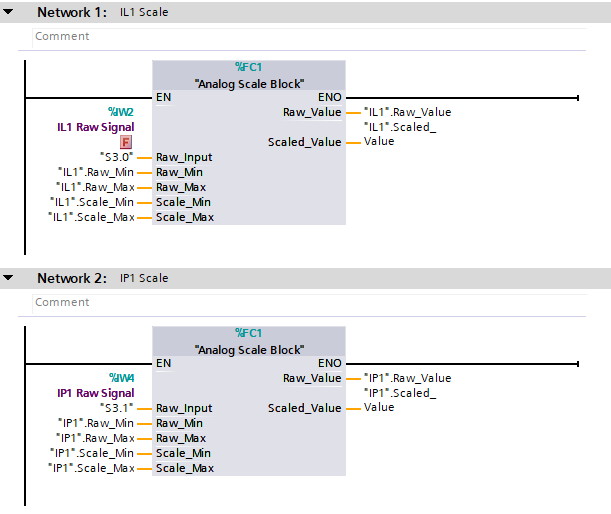
Task: Select the "IL1".Scale_Max input operand
Action: point(91,217)
